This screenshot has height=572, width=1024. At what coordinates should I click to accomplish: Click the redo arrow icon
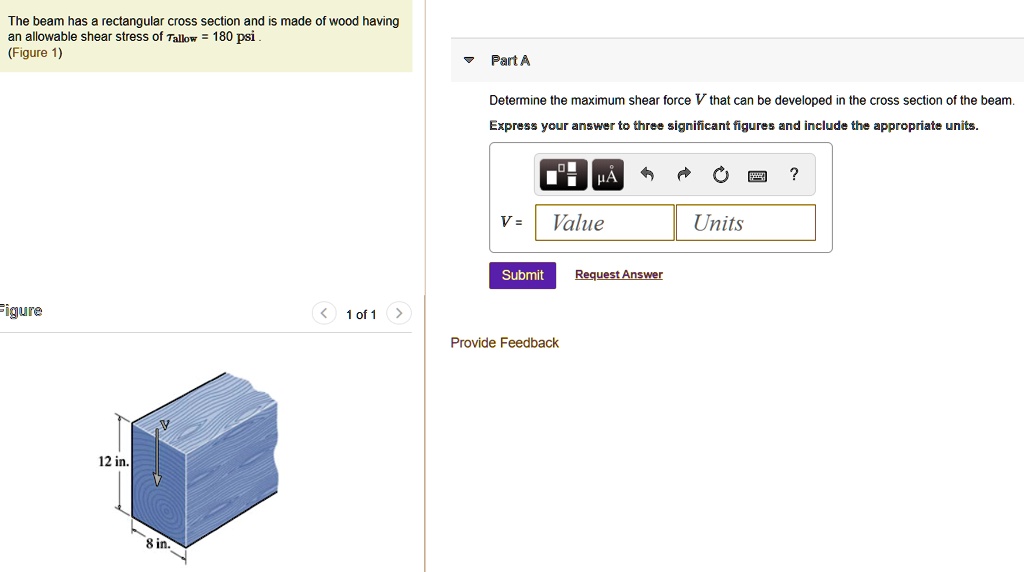pos(684,174)
